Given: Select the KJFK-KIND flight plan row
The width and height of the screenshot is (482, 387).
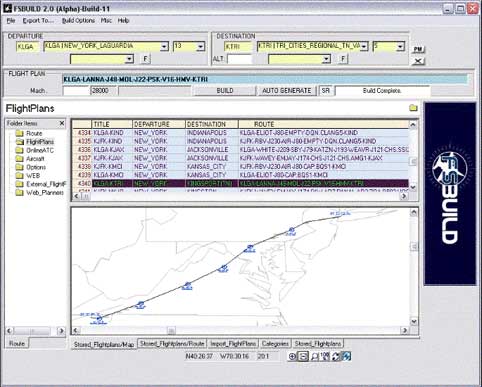Looking at the screenshot, I should coord(240,141).
